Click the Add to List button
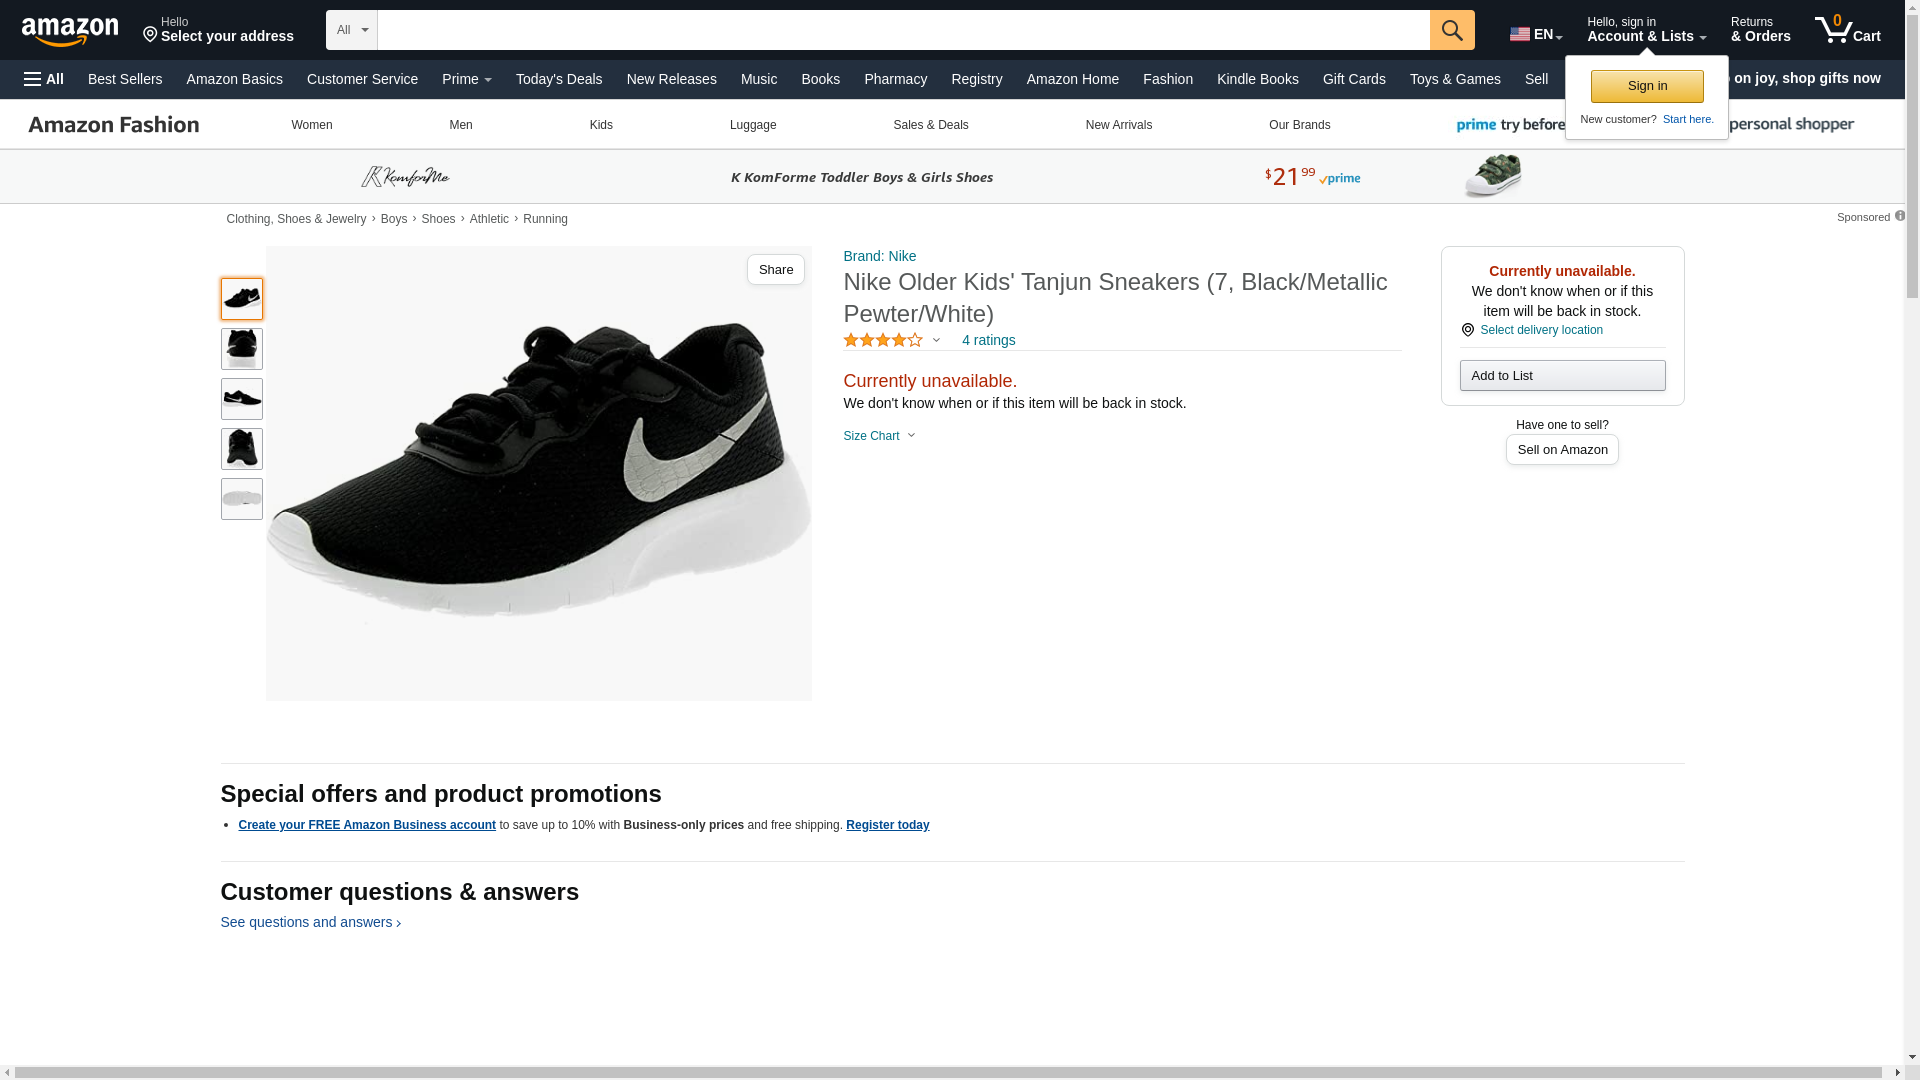The width and height of the screenshot is (1920, 1080). click(x=1562, y=376)
